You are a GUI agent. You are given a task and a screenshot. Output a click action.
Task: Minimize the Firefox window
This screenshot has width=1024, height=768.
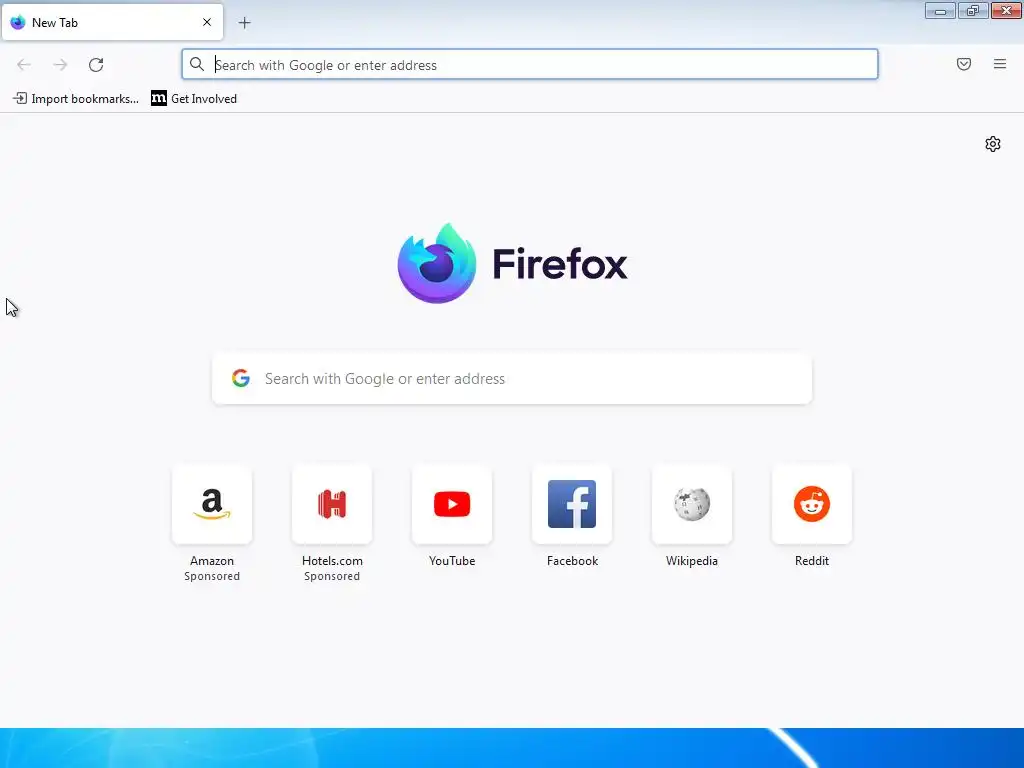pos(940,10)
